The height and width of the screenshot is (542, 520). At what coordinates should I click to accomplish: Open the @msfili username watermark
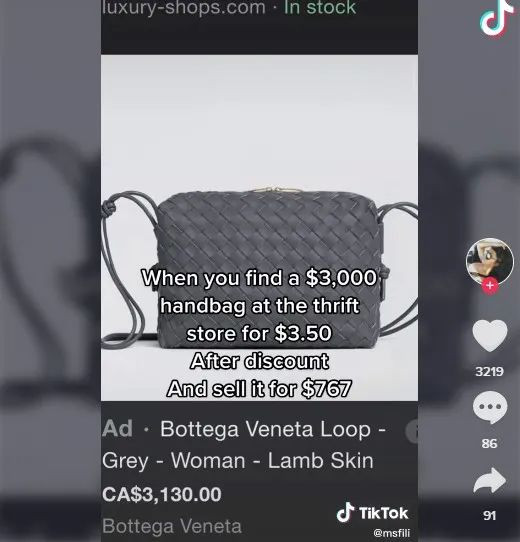392,533
